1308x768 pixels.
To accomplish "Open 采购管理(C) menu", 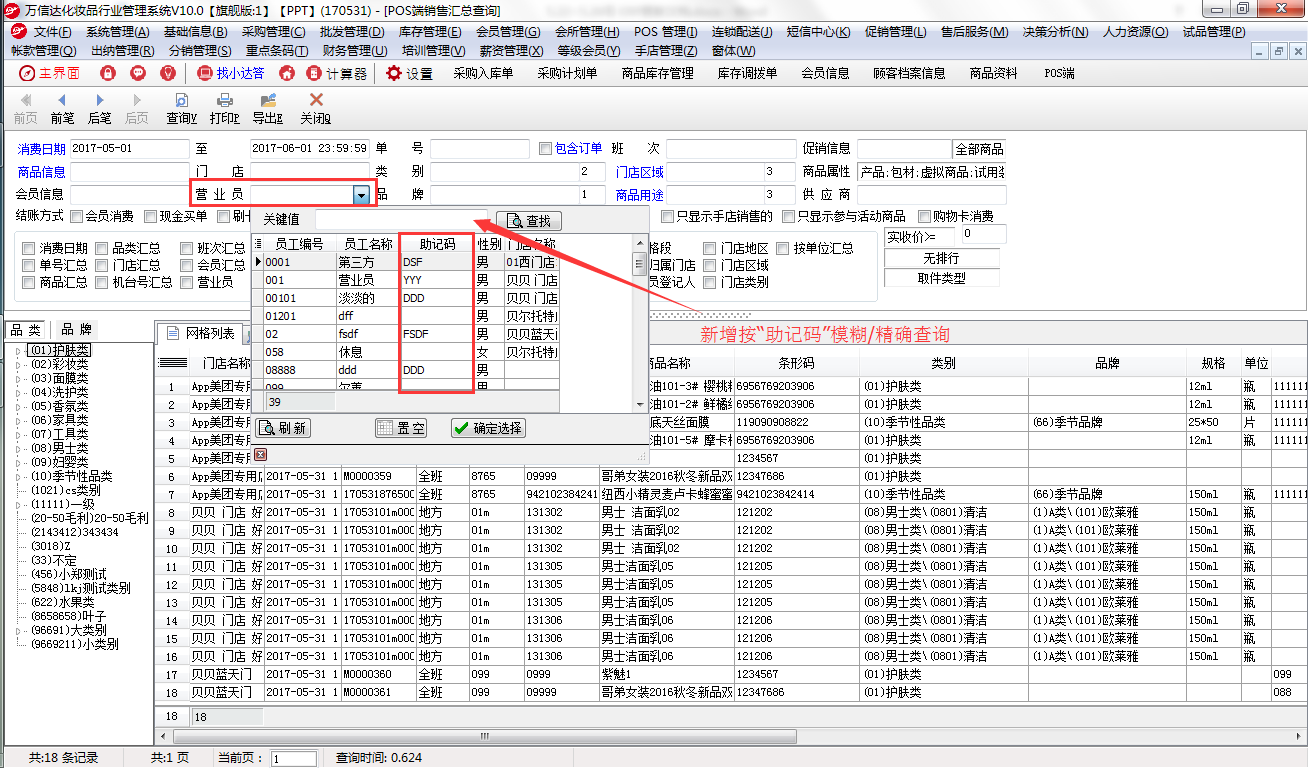I will click(274, 32).
